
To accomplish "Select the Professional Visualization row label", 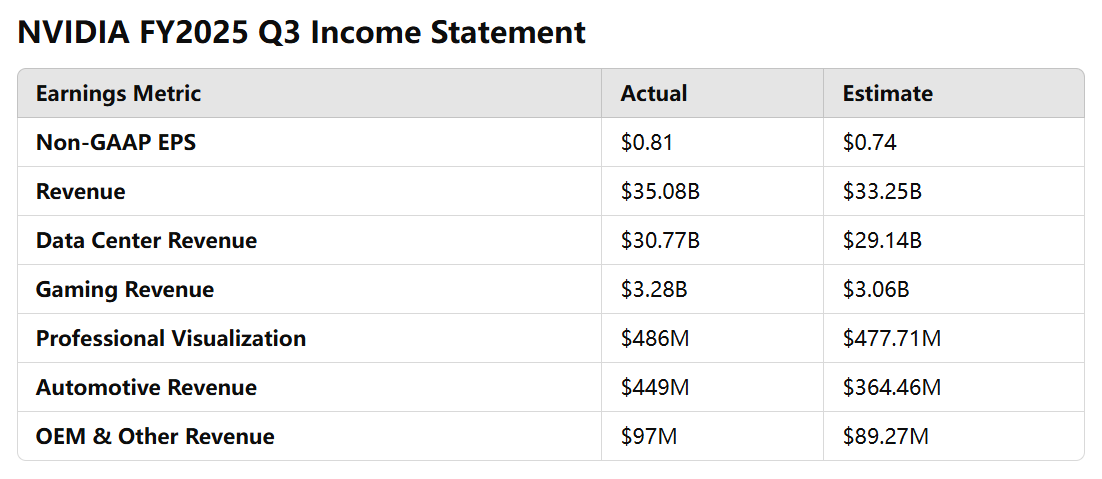I will click(171, 339).
